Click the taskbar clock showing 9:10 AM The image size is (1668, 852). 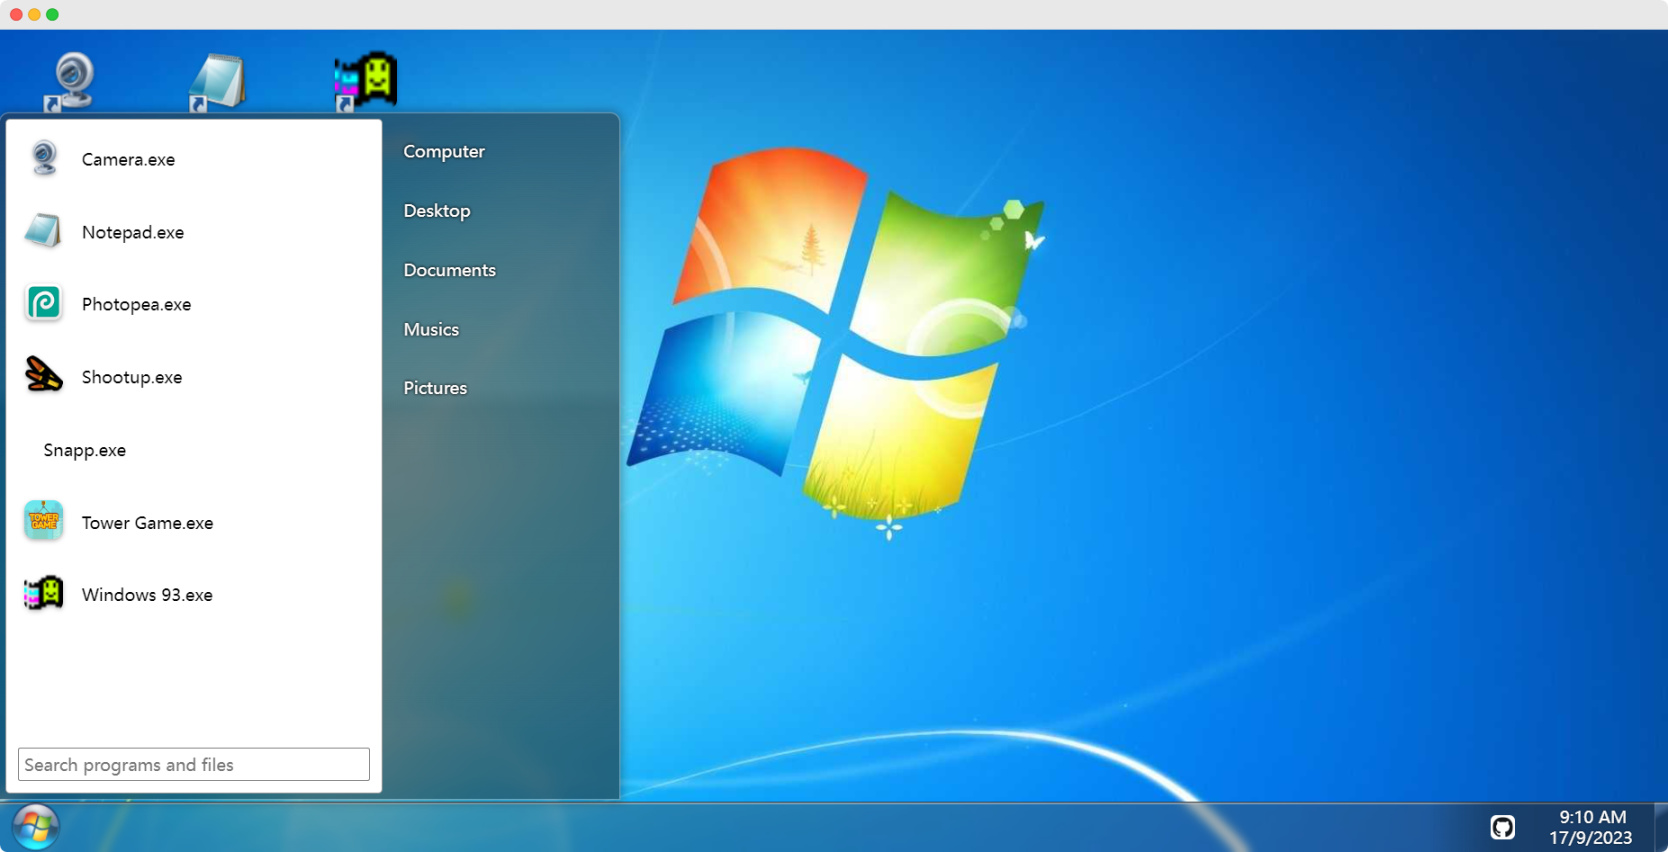[1592, 817]
